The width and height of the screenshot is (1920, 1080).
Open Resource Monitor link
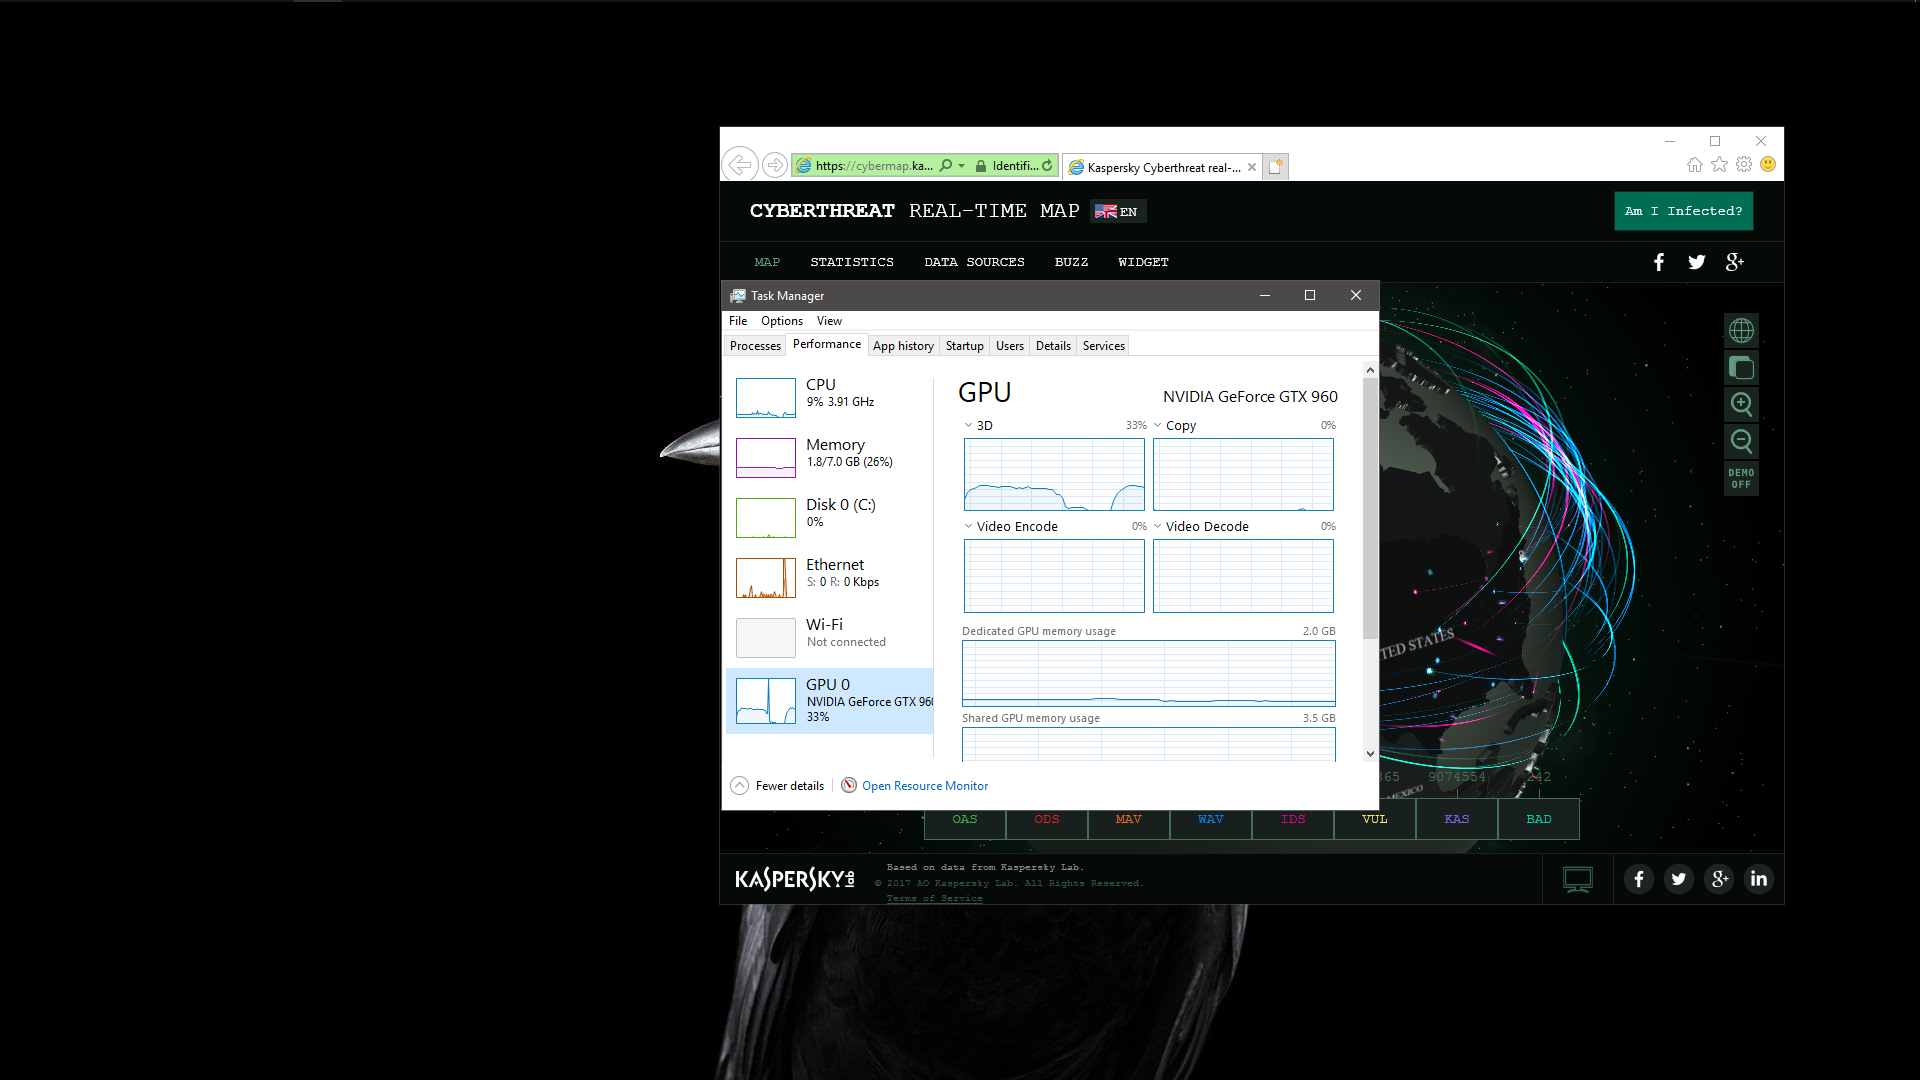[x=924, y=786]
